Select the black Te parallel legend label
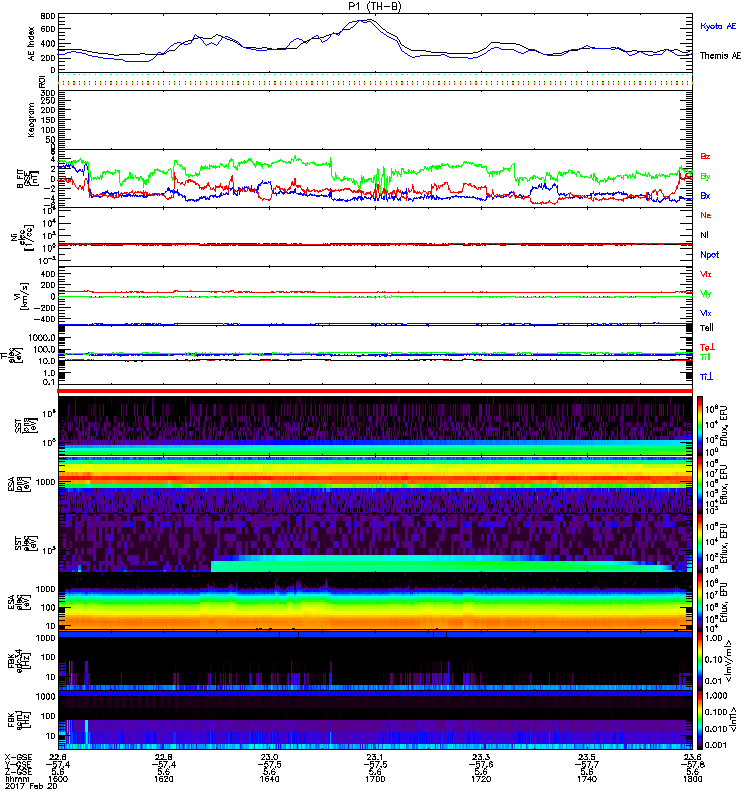 [707, 328]
